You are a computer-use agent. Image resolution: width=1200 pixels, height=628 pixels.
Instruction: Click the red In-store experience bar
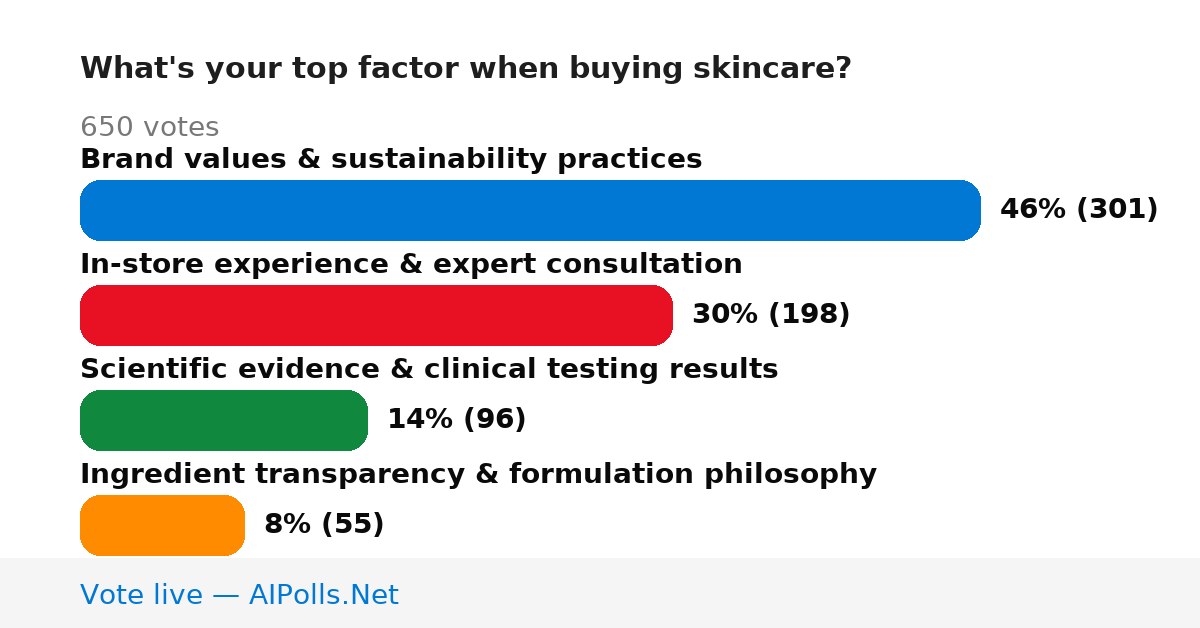point(376,315)
